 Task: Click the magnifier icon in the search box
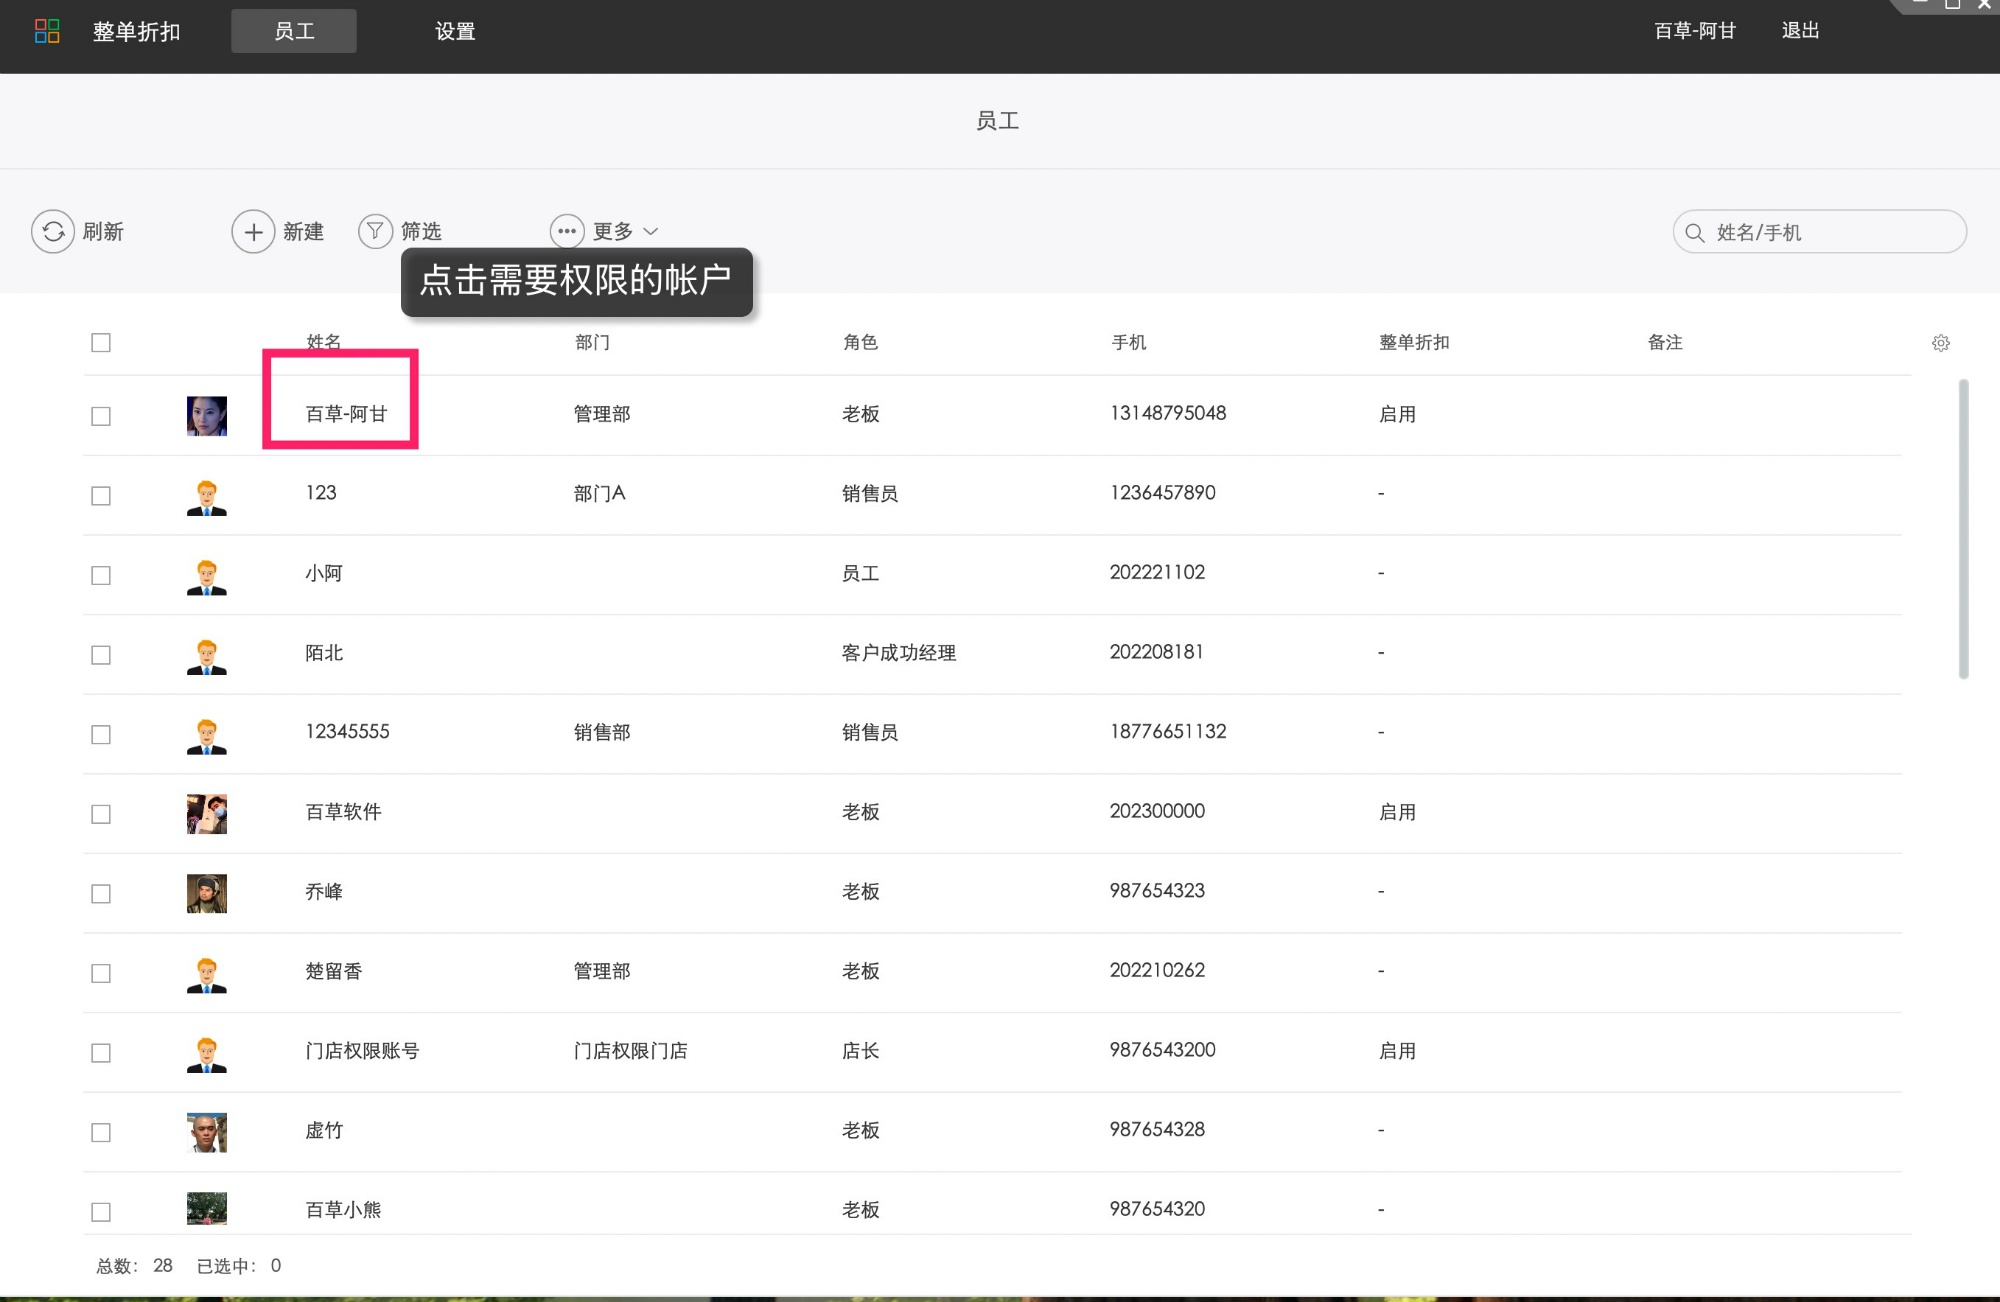1695,231
